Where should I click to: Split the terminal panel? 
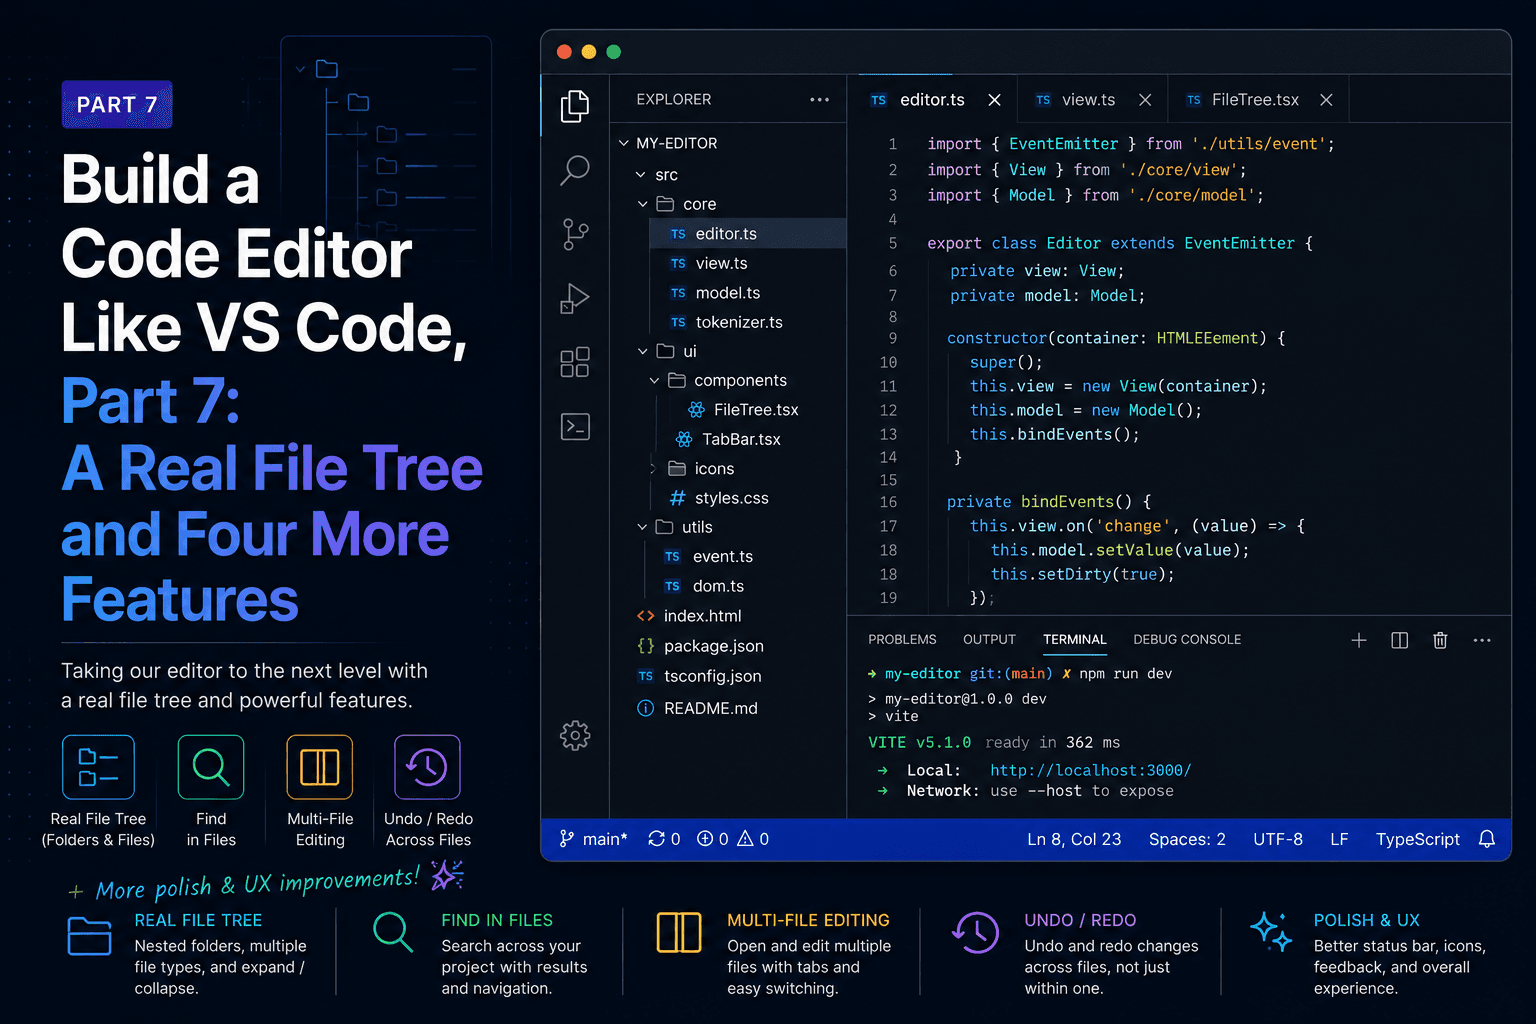pos(1400,640)
